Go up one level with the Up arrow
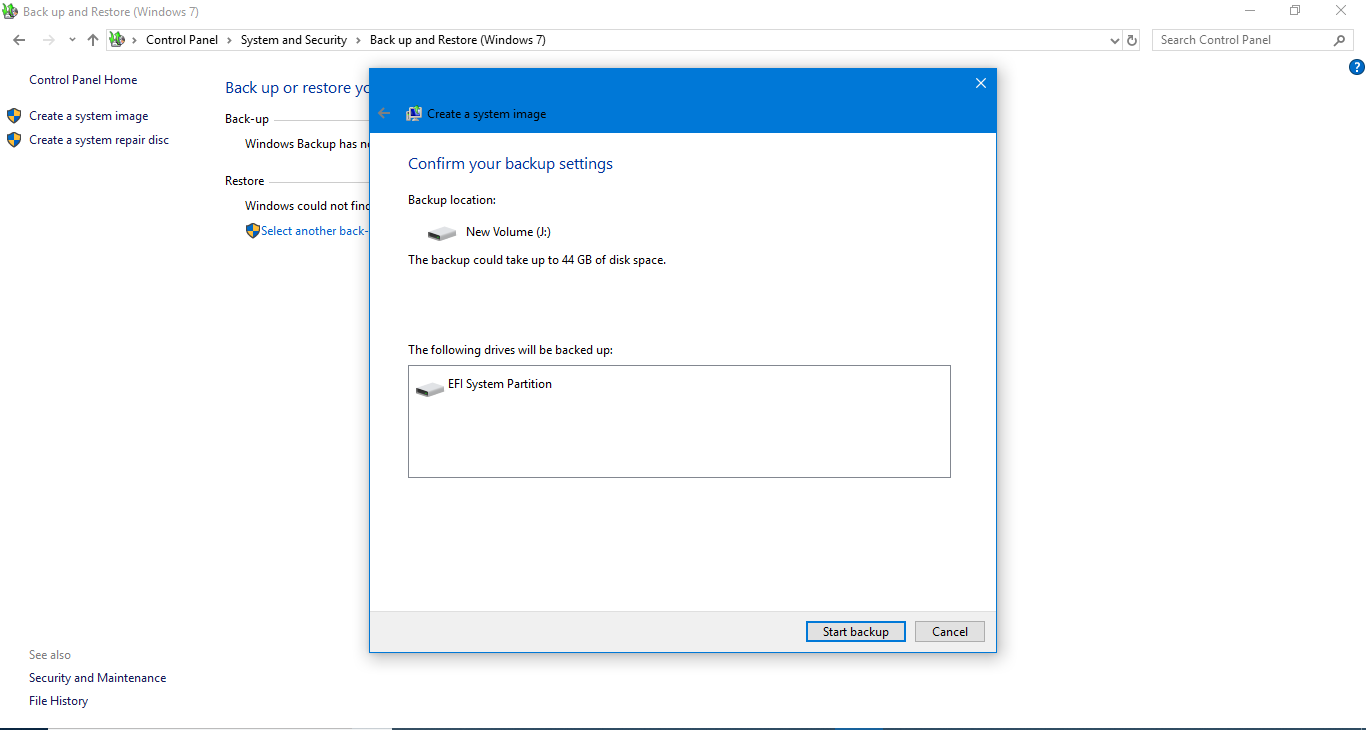 click(93, 40)
